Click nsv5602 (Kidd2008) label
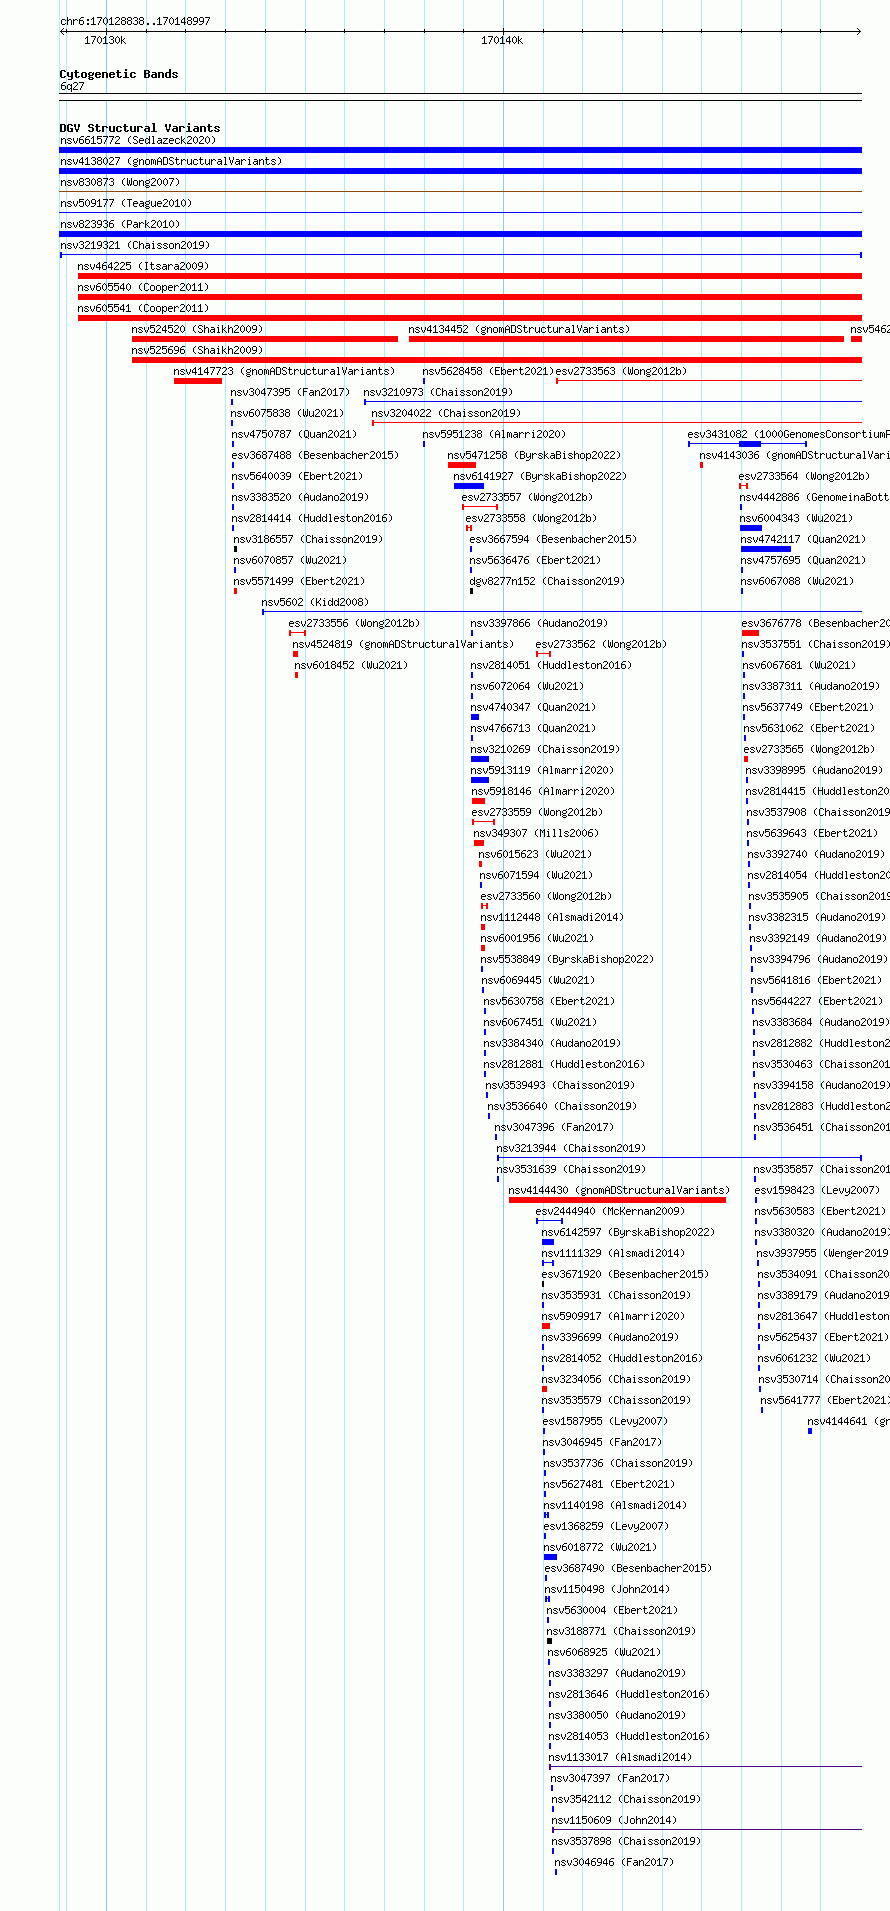Screen dimensions: 890x1911 tap(315, 602)
